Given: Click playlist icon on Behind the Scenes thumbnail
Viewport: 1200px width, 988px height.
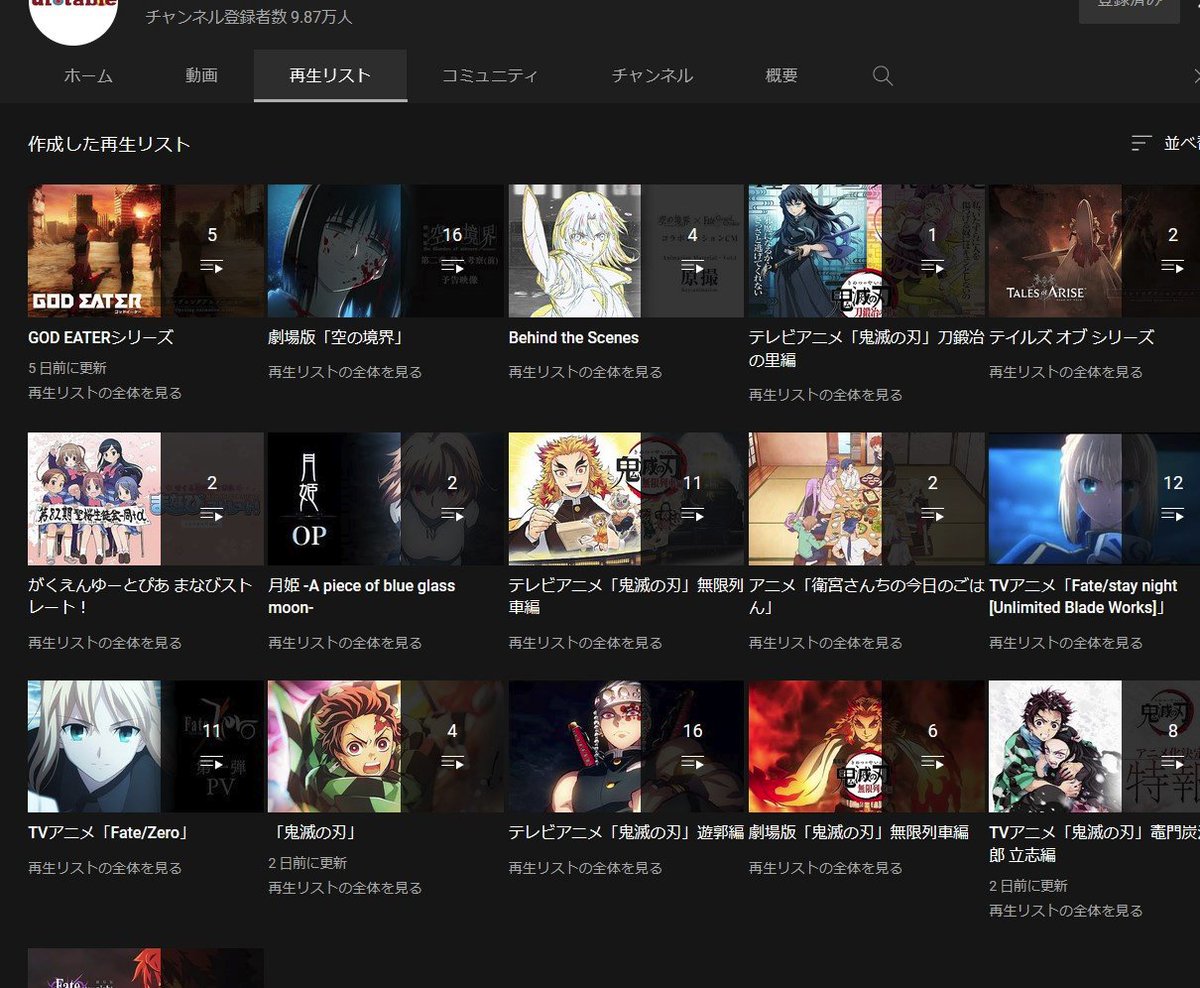Looking at the screenshot, I should coord(692,266).
